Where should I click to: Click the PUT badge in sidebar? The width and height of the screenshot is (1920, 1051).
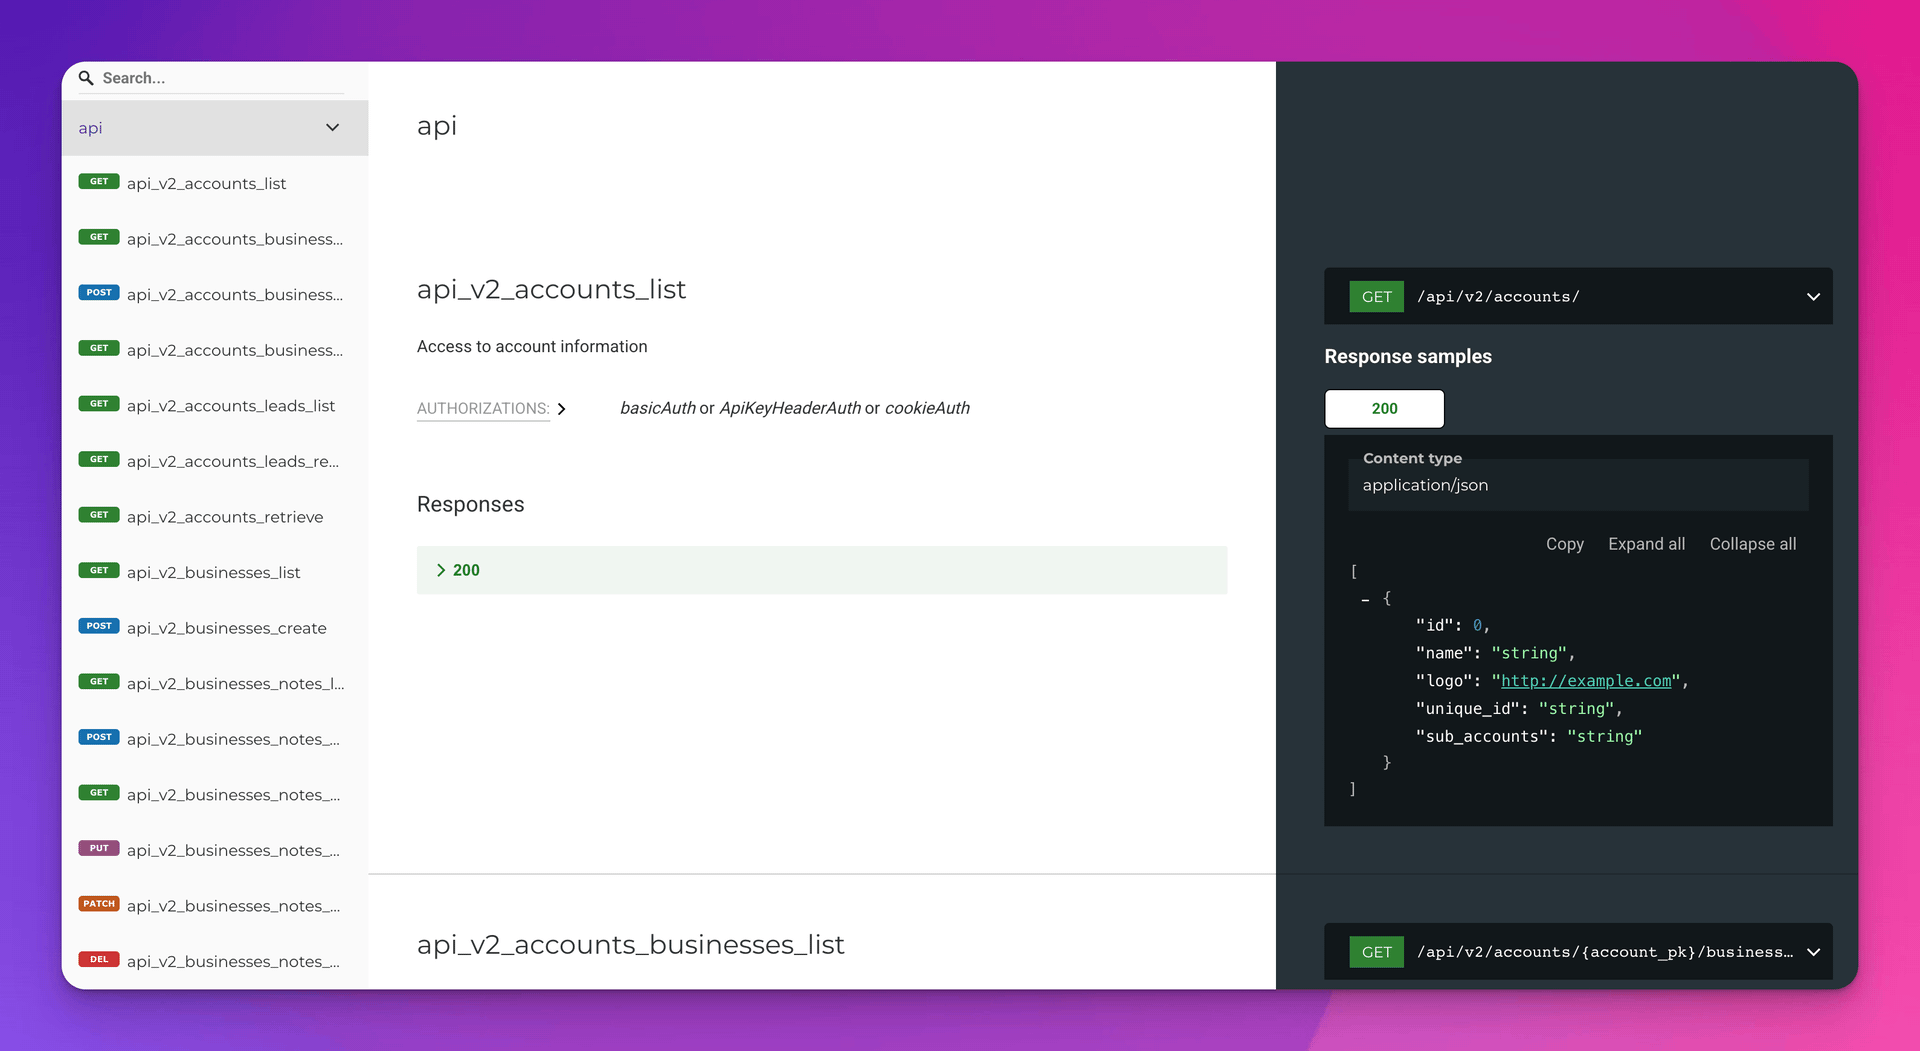(98, 849)
